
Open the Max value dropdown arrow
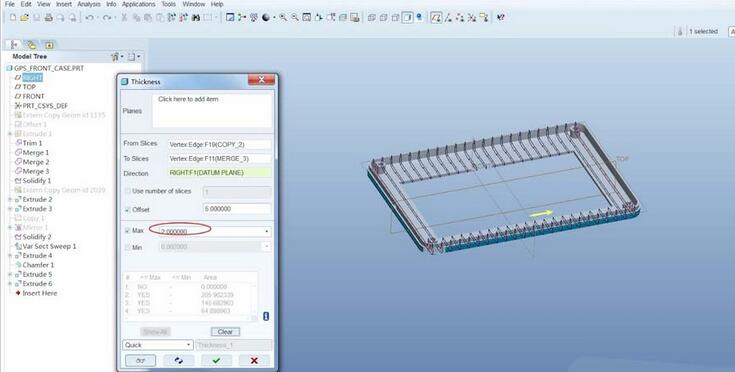(x=267, y=231)
